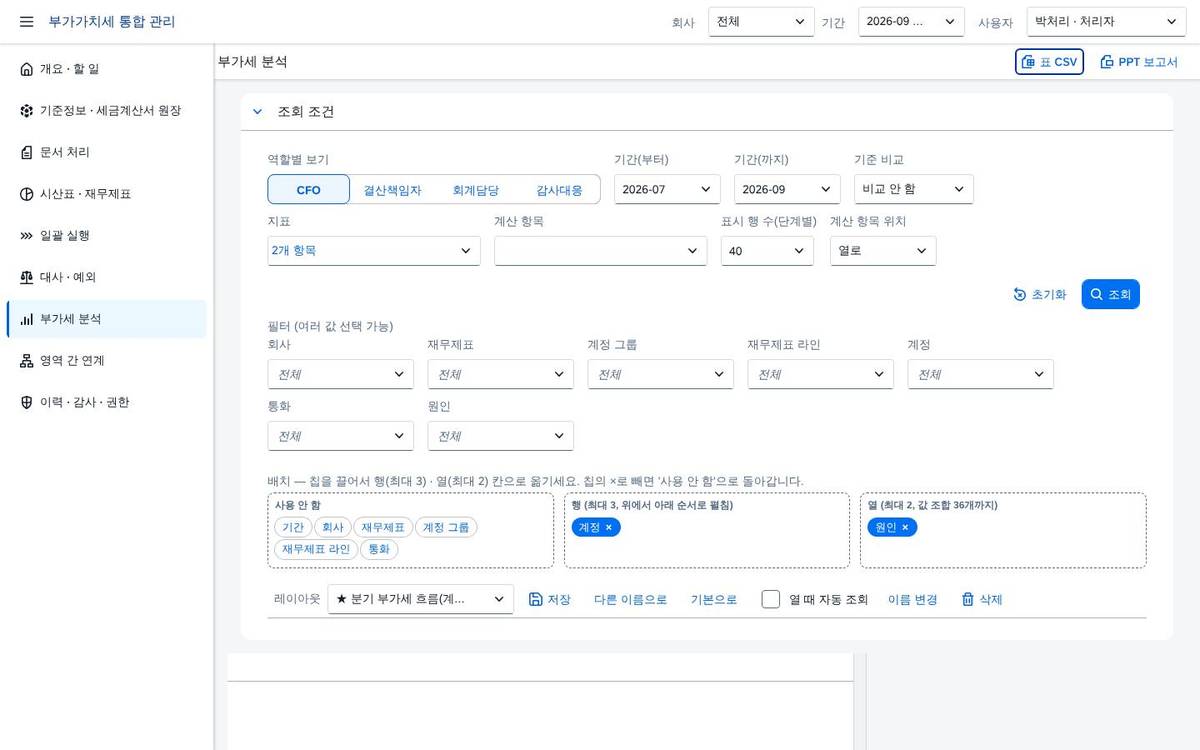Open the empty 계산 항목 dropdown

[601, 251]
